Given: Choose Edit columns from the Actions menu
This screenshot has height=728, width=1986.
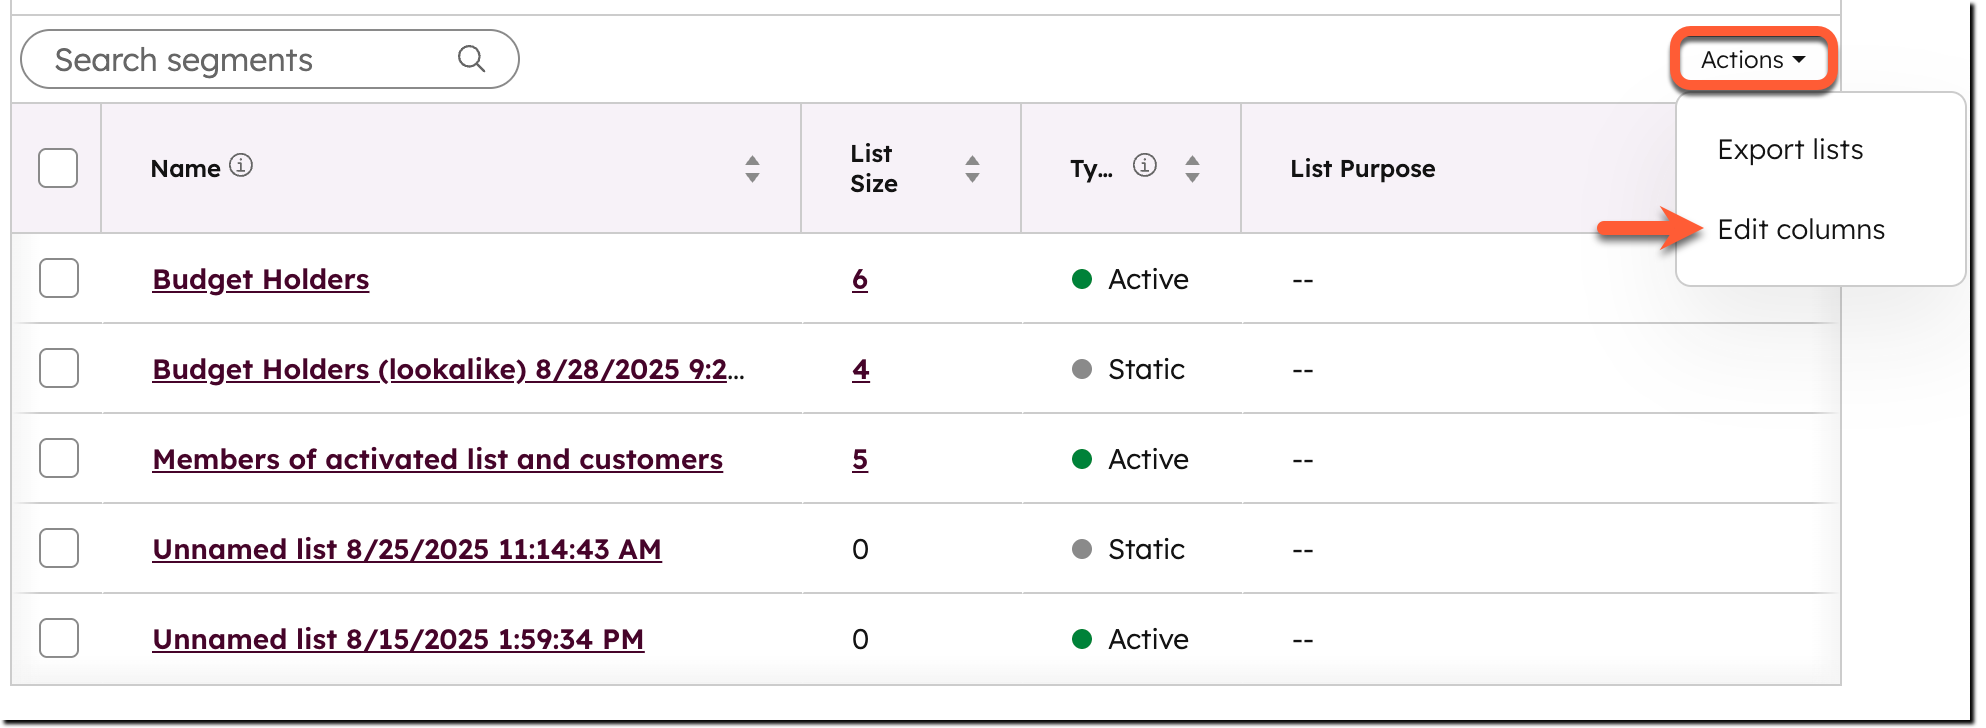Looking at the screenshot, I should click(1800, 229).
